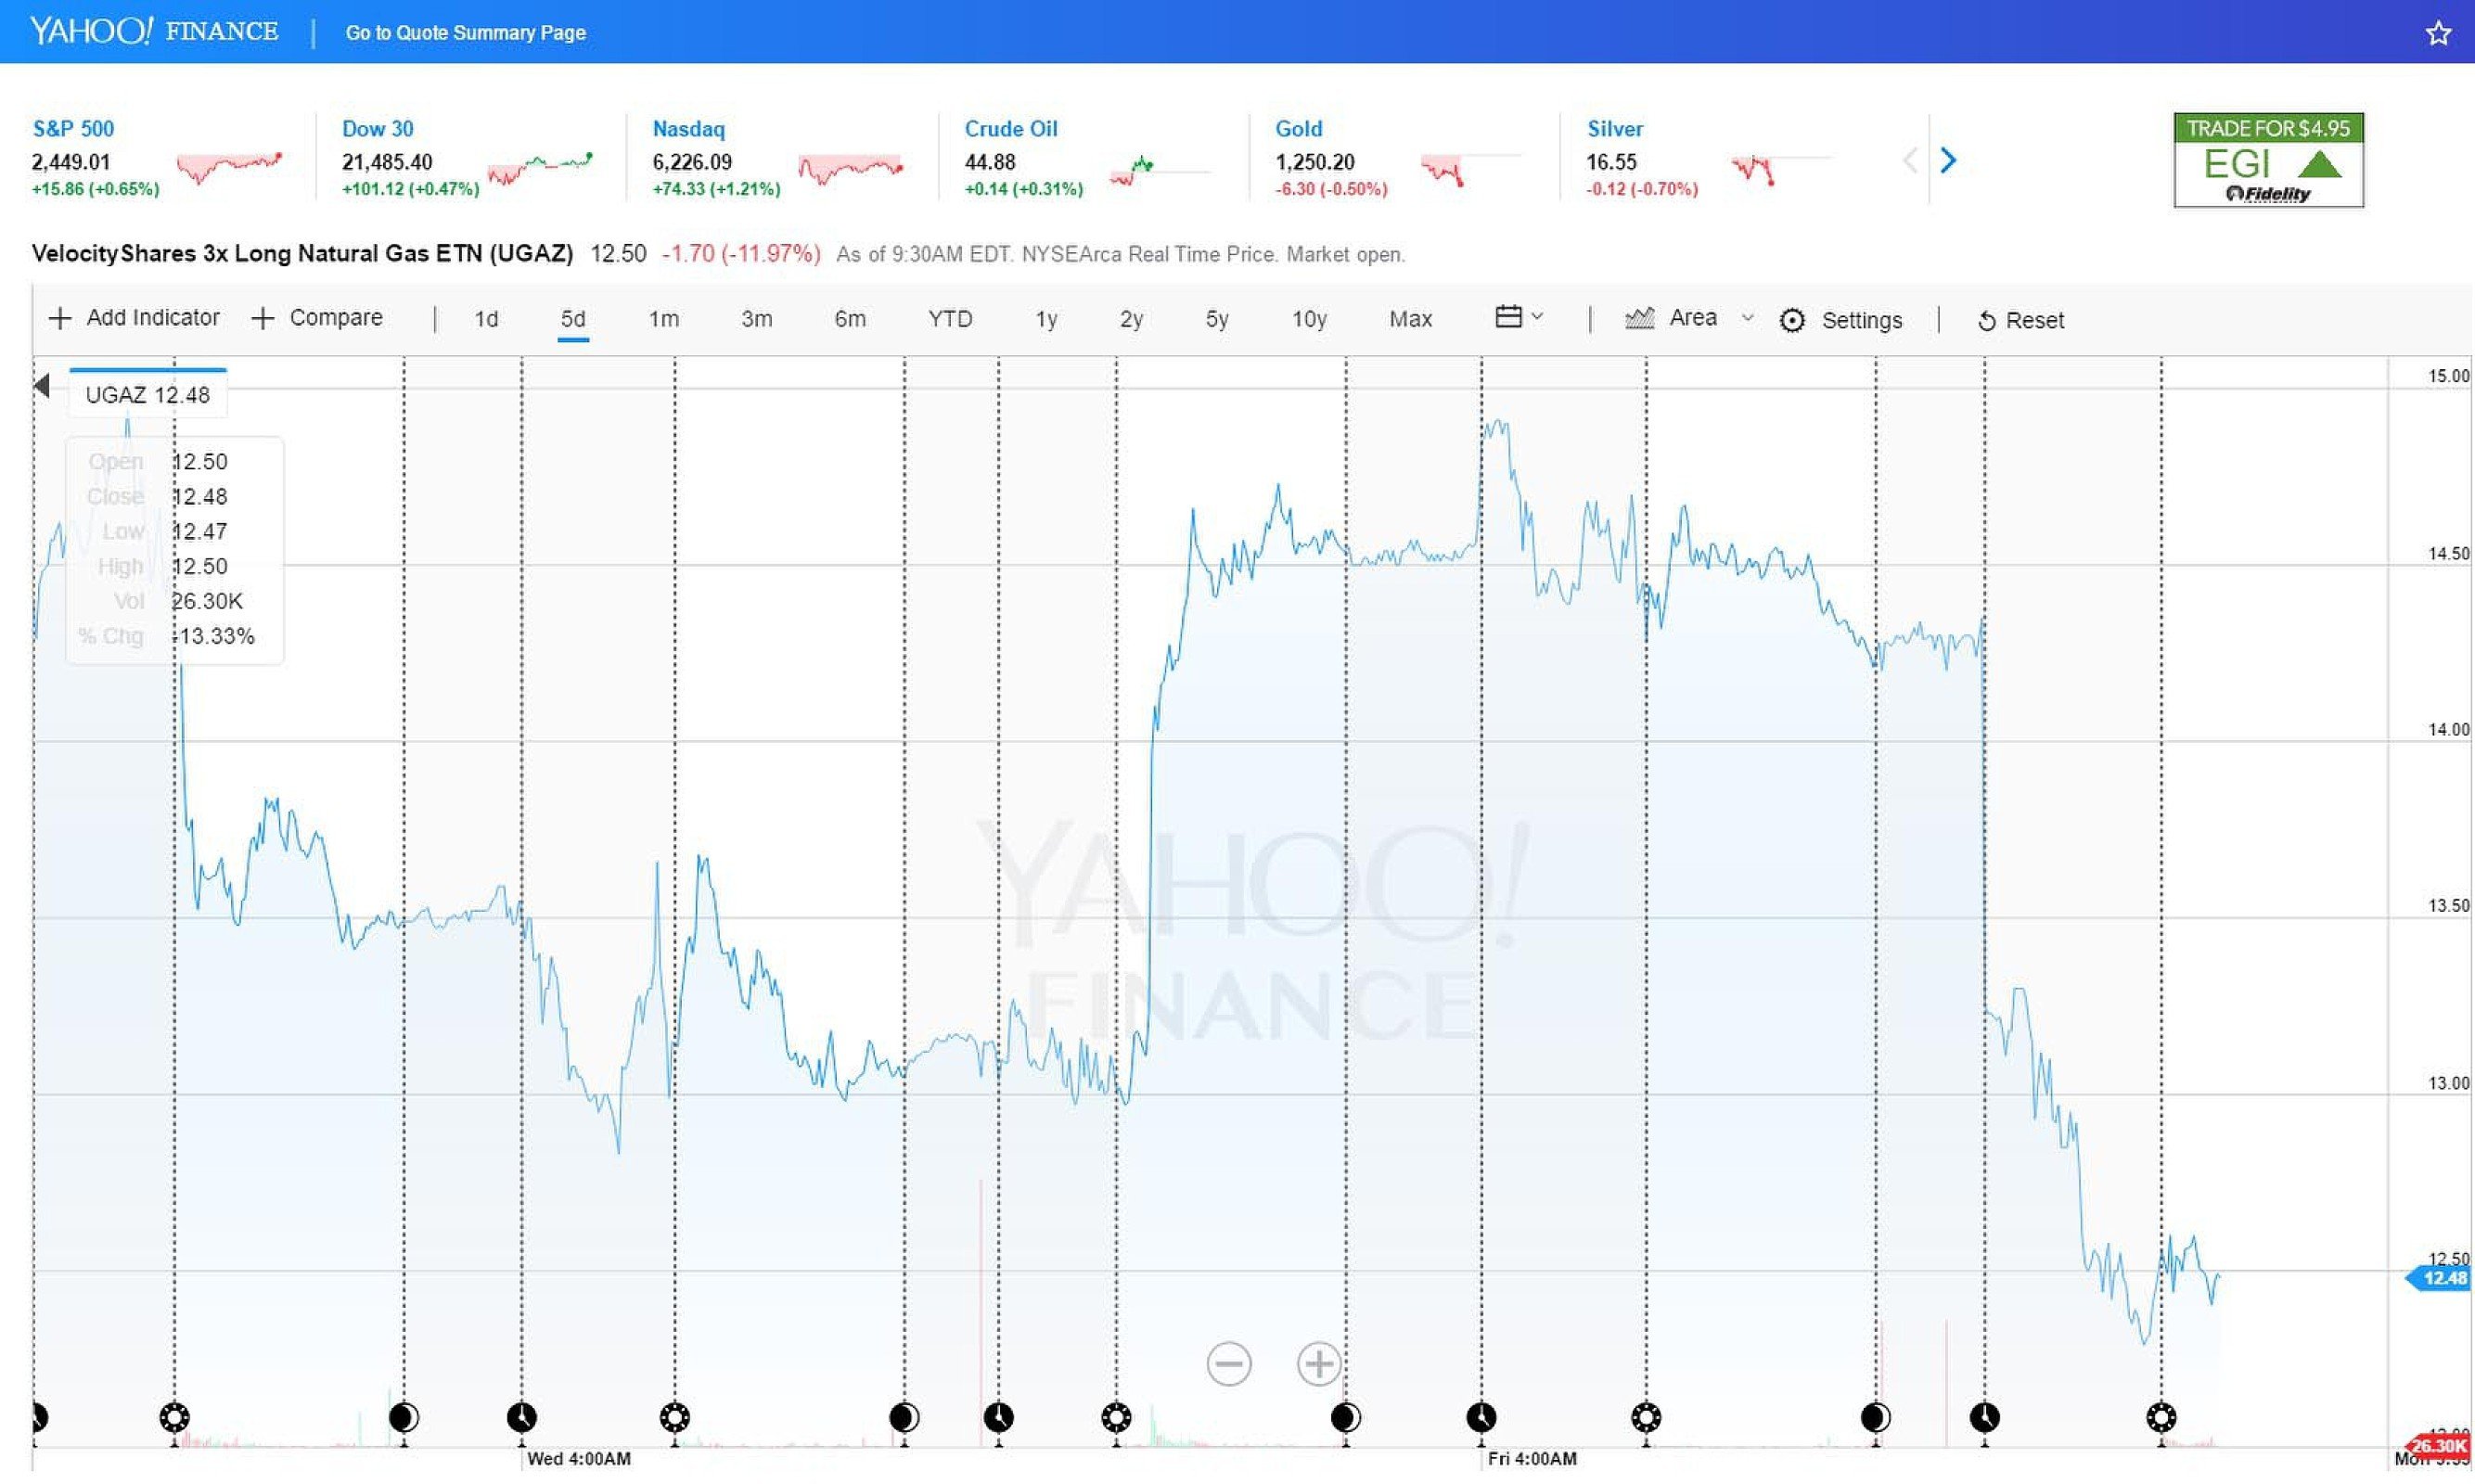The width and height of the screenshot is (2475, 1484).
Task: Open the Crude Oil quote link
Action: [x=1010, y=128]
